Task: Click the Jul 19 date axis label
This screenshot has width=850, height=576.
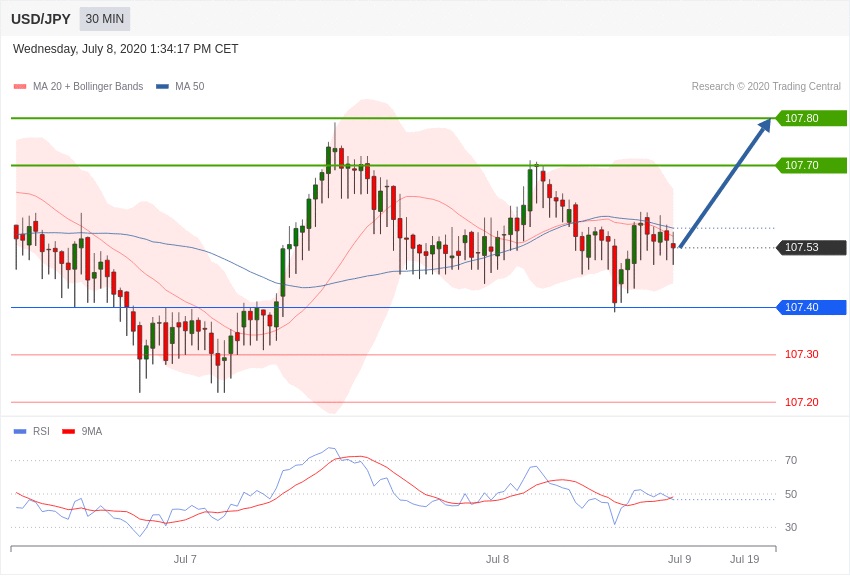Action: coord(744,559)
